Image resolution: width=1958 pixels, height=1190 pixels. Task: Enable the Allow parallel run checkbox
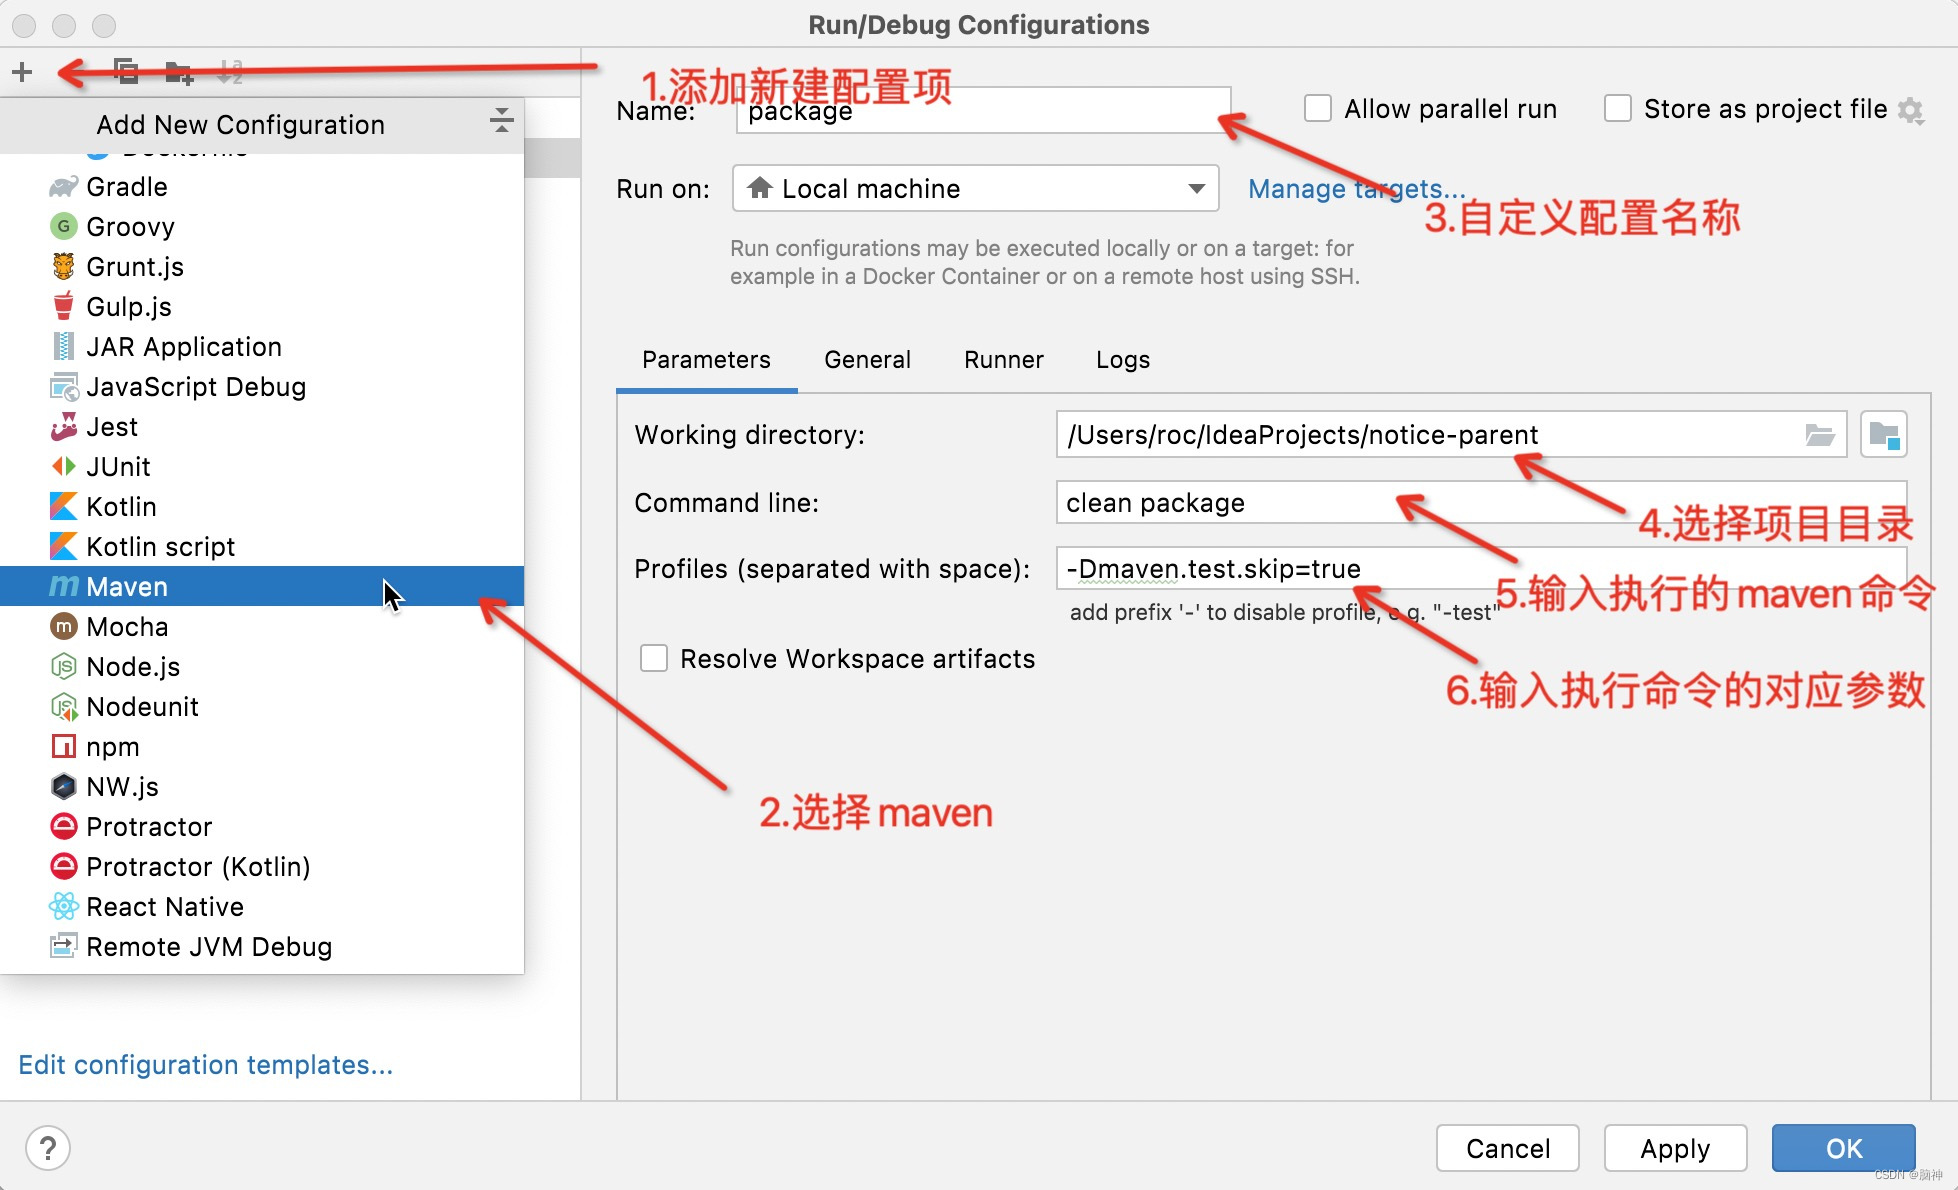(x=1318, y=109)
